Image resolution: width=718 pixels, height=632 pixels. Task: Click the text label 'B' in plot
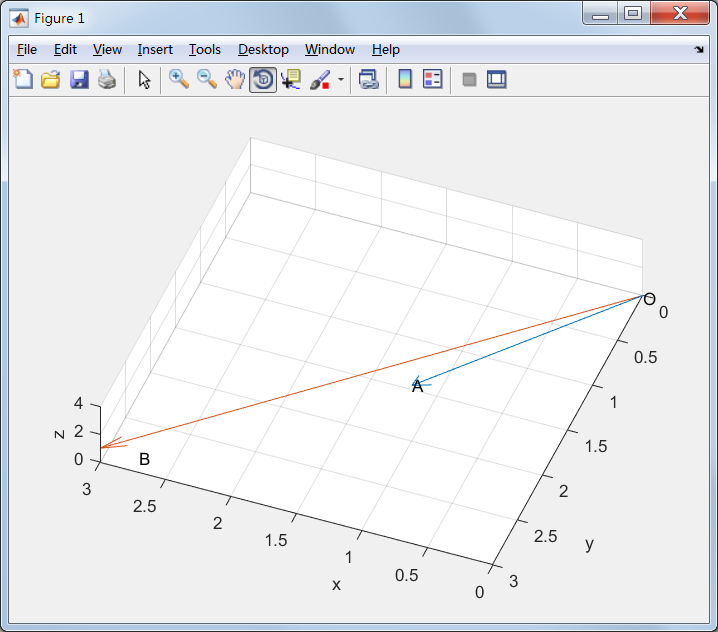(x=144, y=459)
